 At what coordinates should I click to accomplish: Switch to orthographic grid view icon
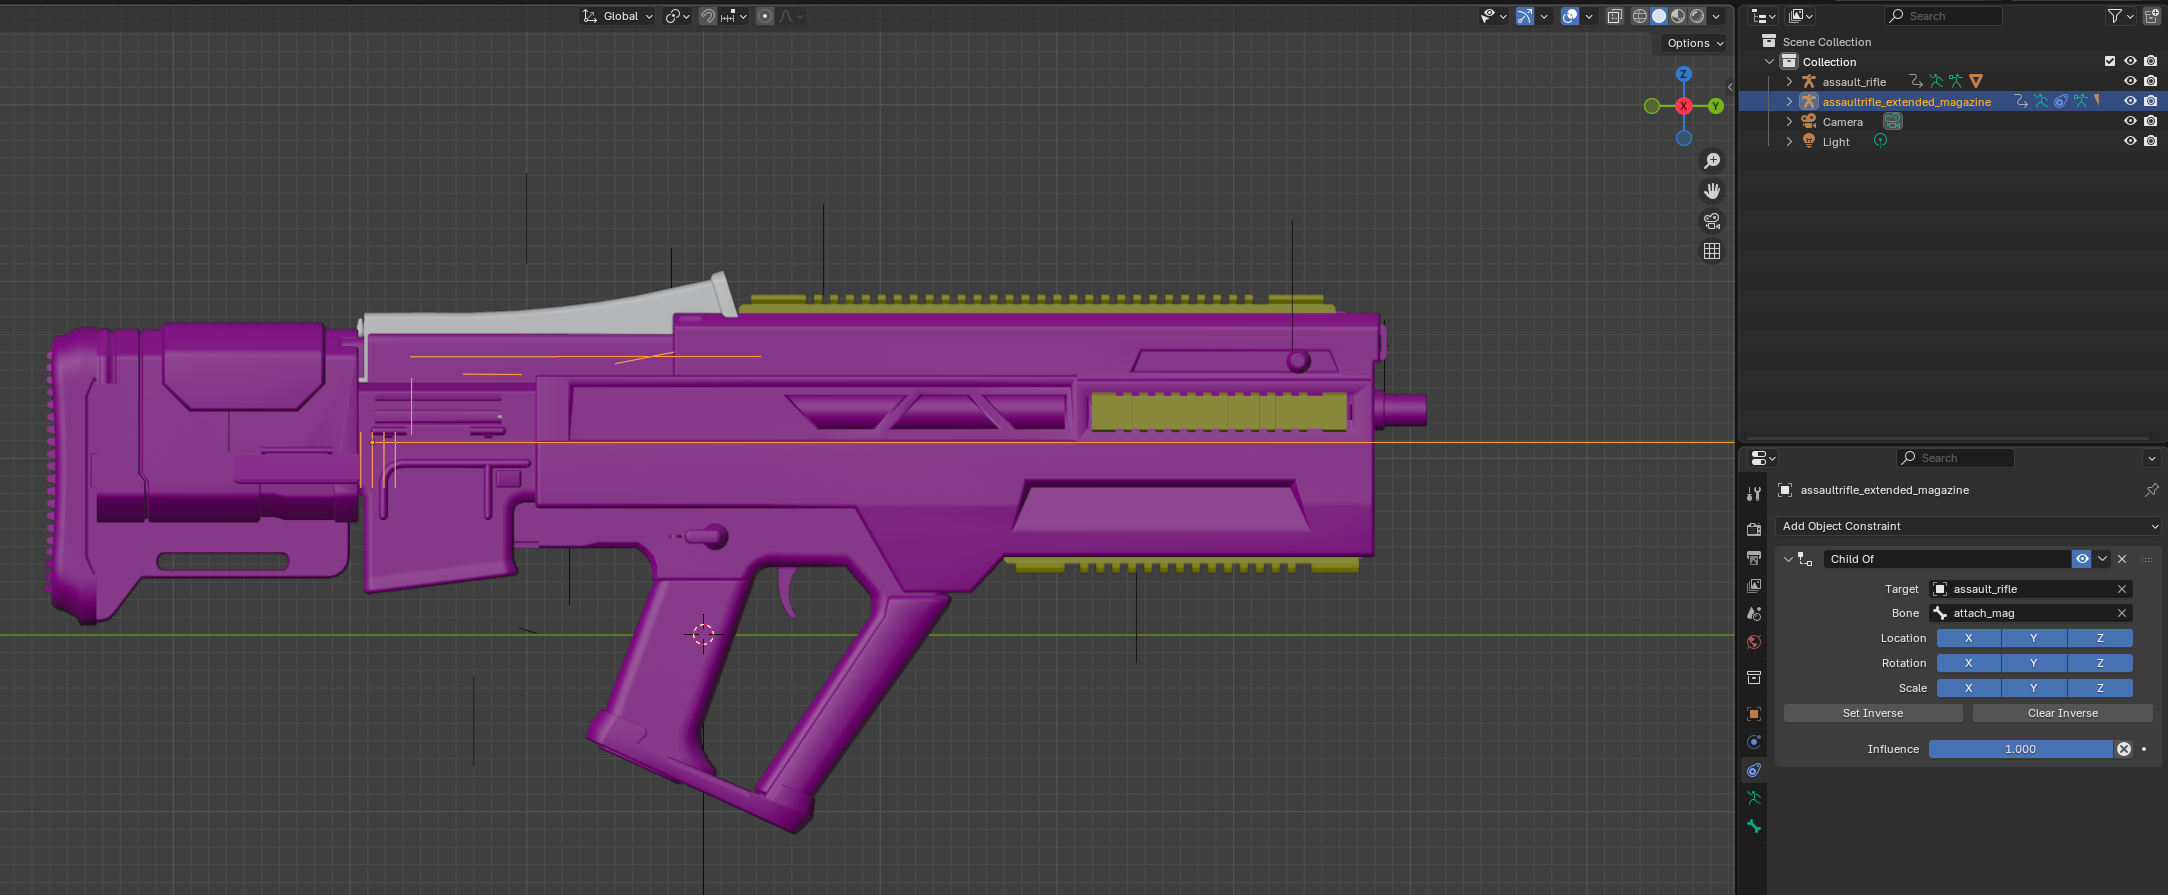[x=1712, y=251]
